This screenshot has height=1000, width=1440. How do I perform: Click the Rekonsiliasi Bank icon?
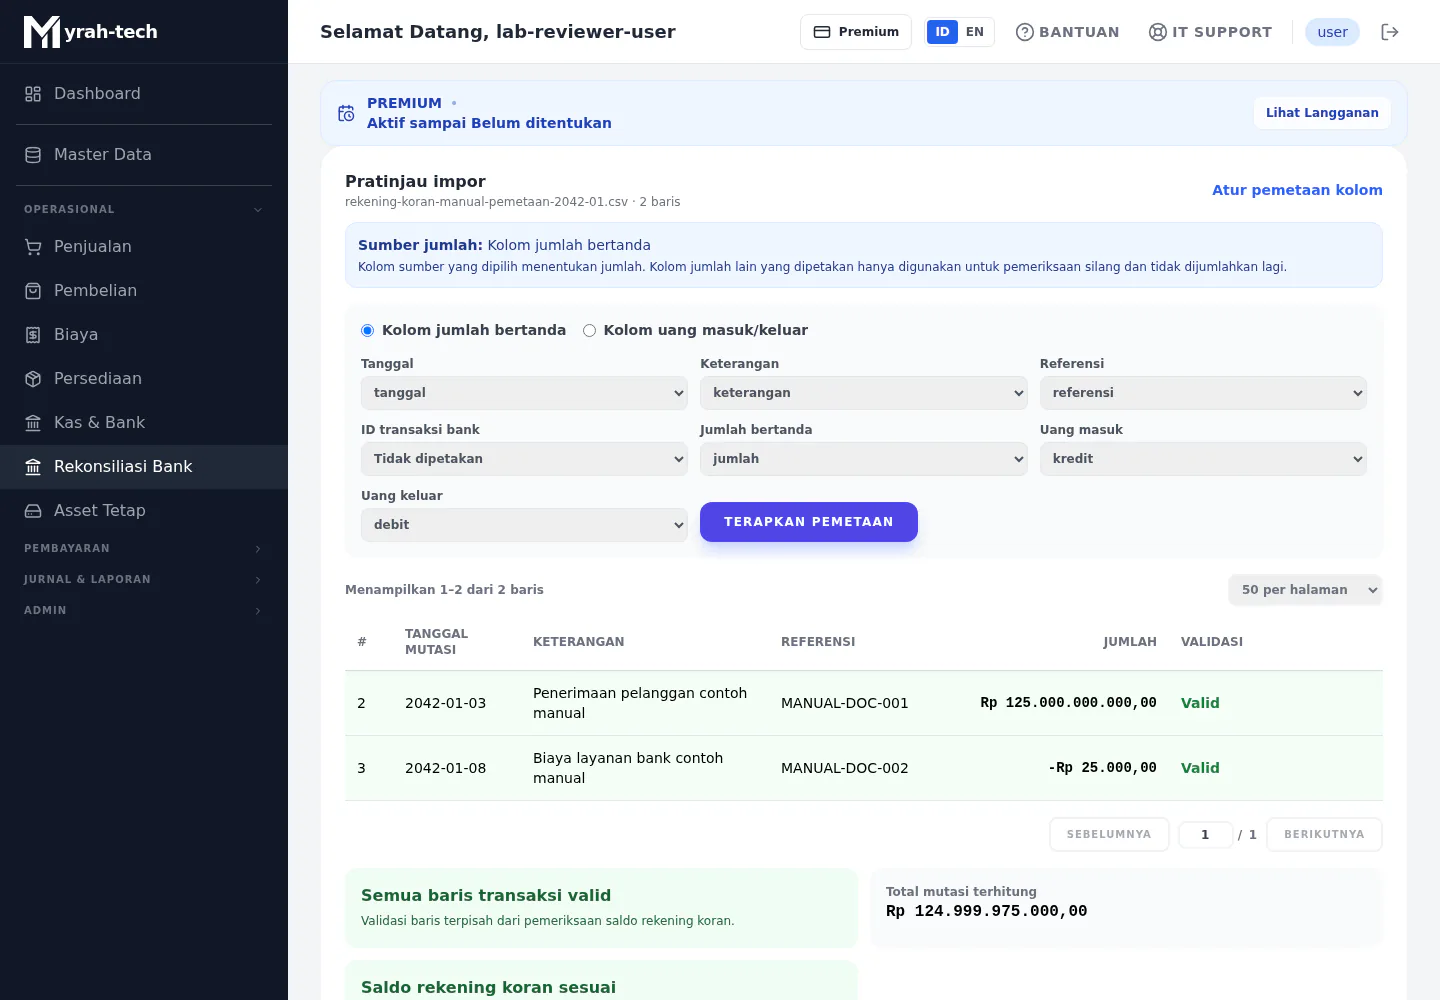[33, 467]
